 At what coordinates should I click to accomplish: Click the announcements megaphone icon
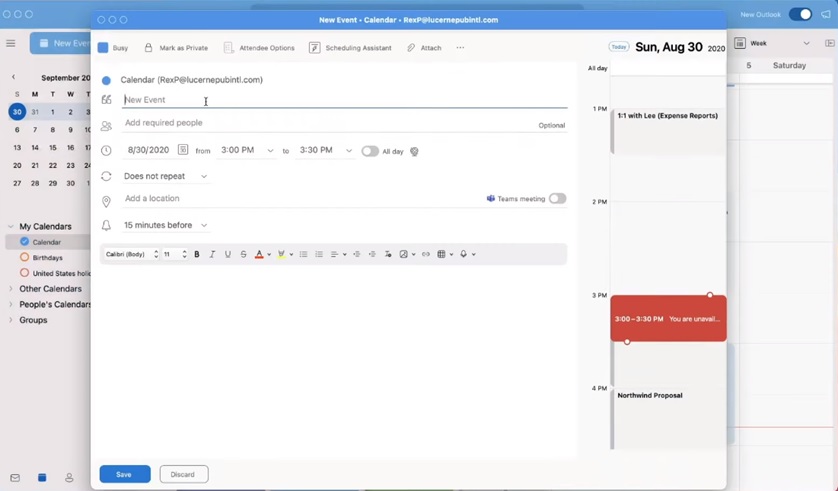tap(826, 14)
